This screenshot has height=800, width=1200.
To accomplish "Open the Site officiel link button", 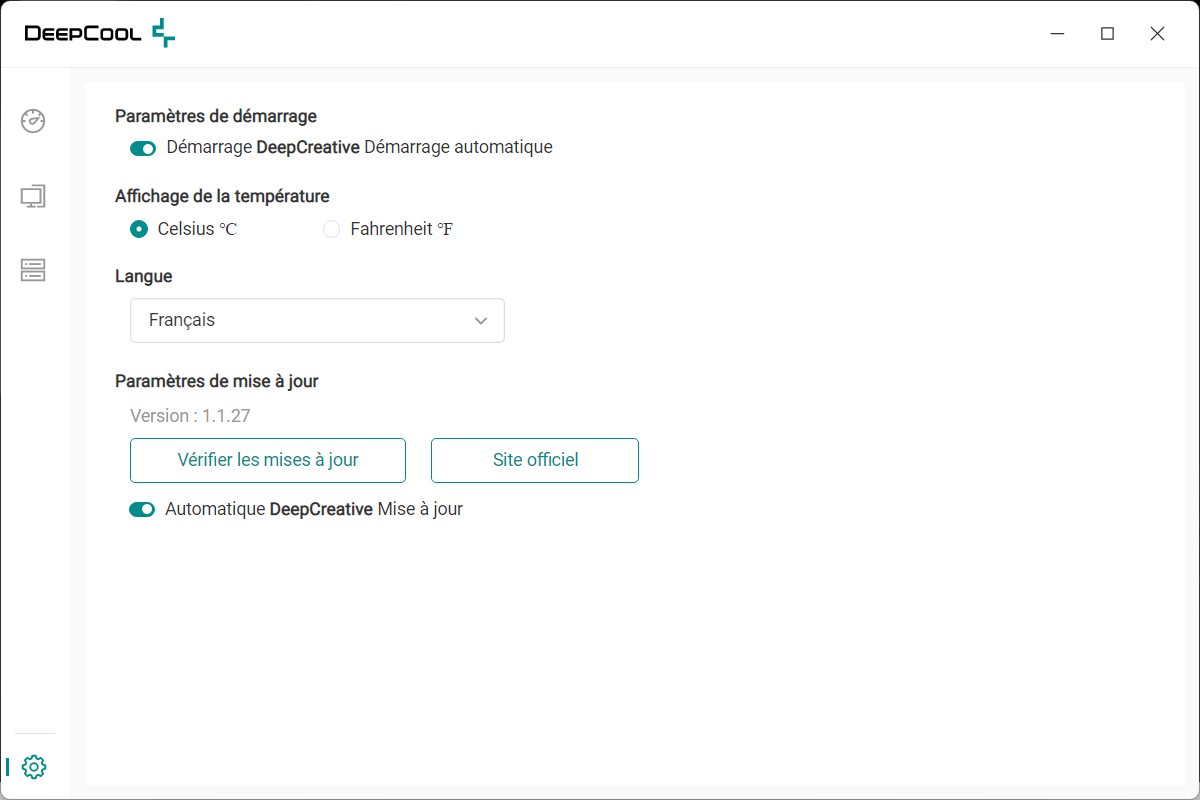I will click(535, 460).
